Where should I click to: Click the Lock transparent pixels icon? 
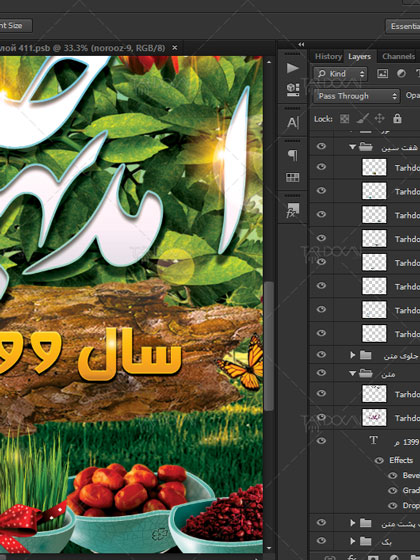tap(344, 119)
